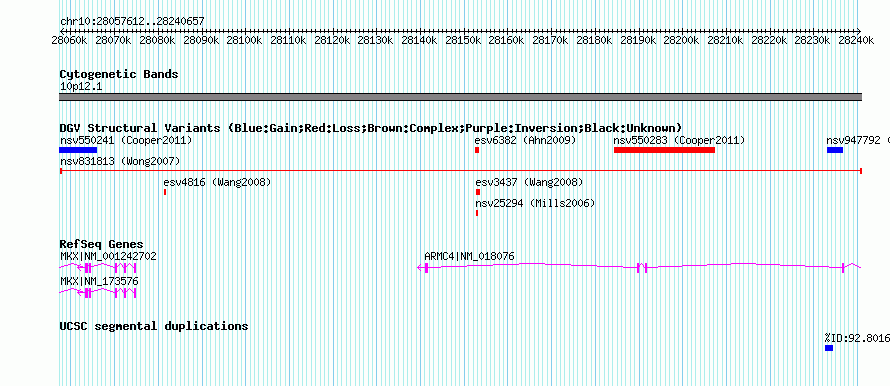
Task: Open the esv6382 (Ahn2009) label
Action: coord(526,140)
